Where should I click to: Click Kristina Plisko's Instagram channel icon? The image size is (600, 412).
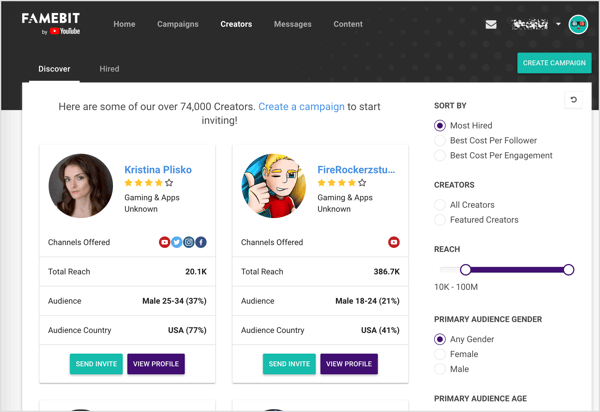click(189, 242)
